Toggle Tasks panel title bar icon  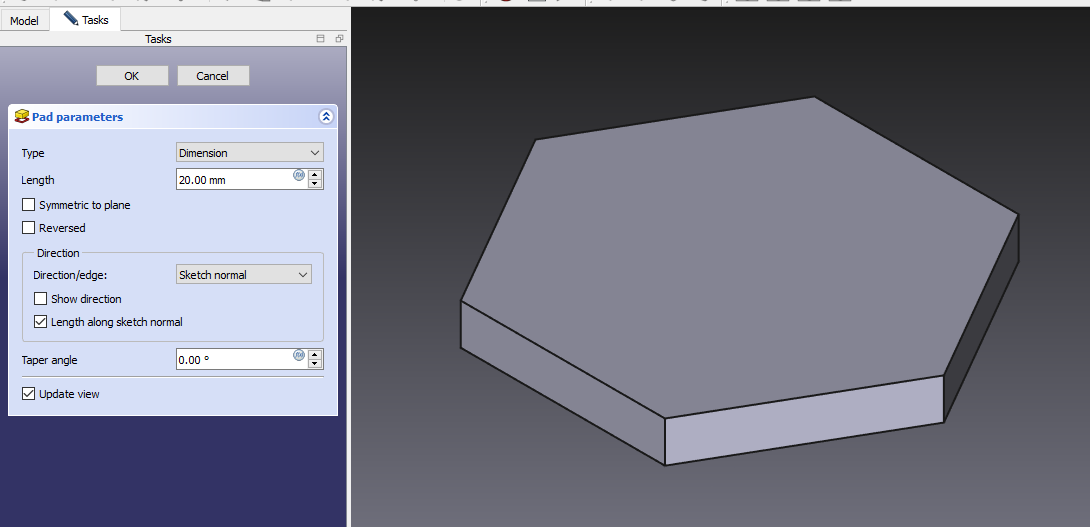320,39
